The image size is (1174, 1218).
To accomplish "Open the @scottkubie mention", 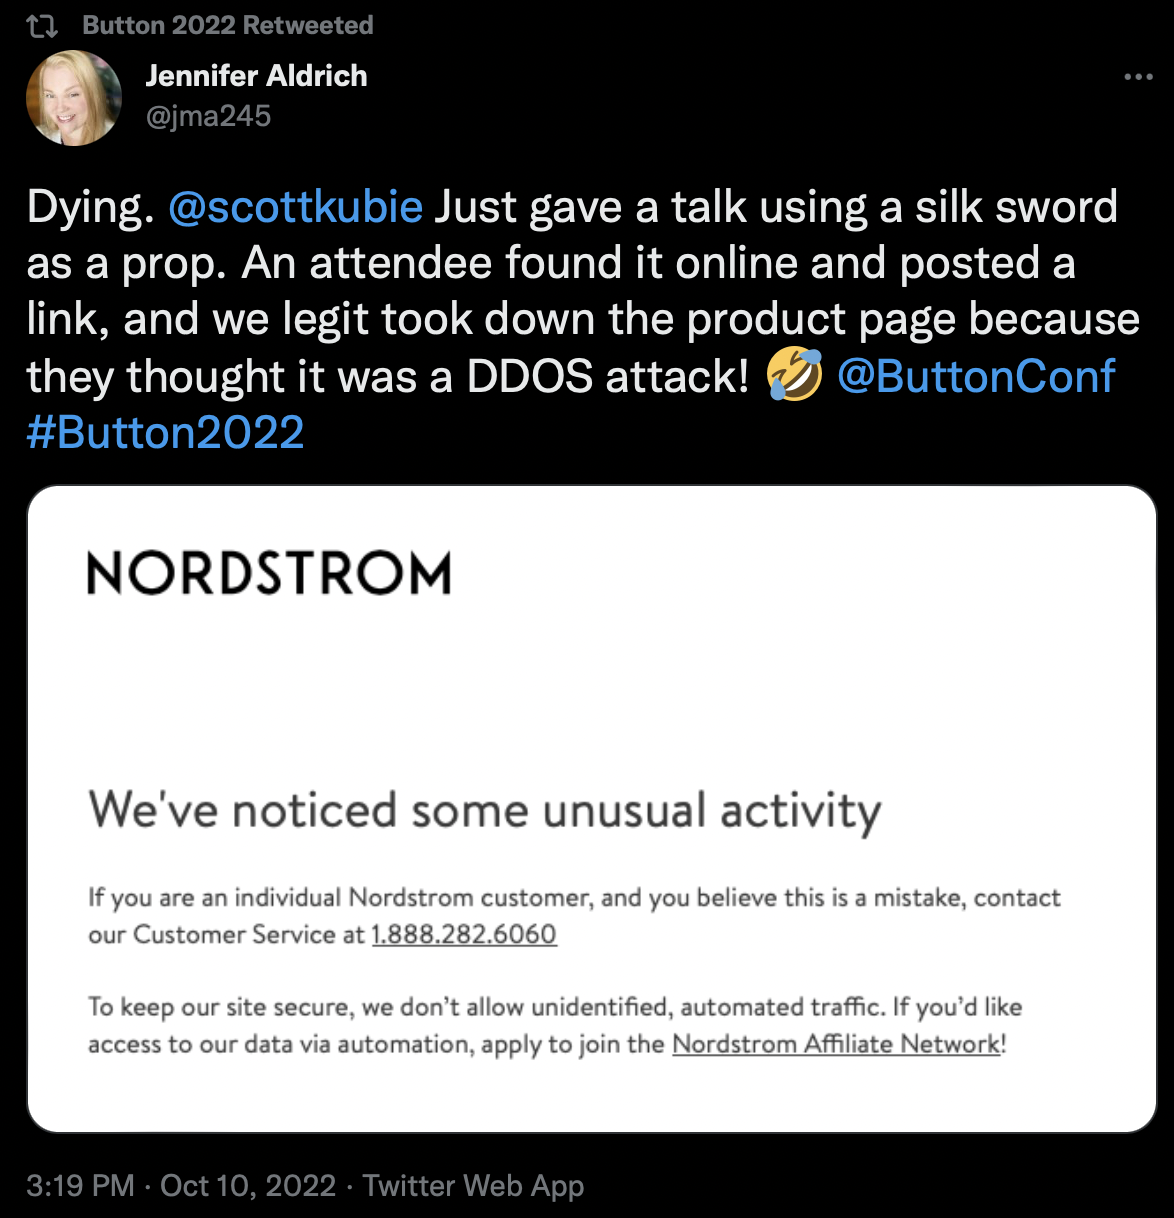I will (x=297, y=207).
